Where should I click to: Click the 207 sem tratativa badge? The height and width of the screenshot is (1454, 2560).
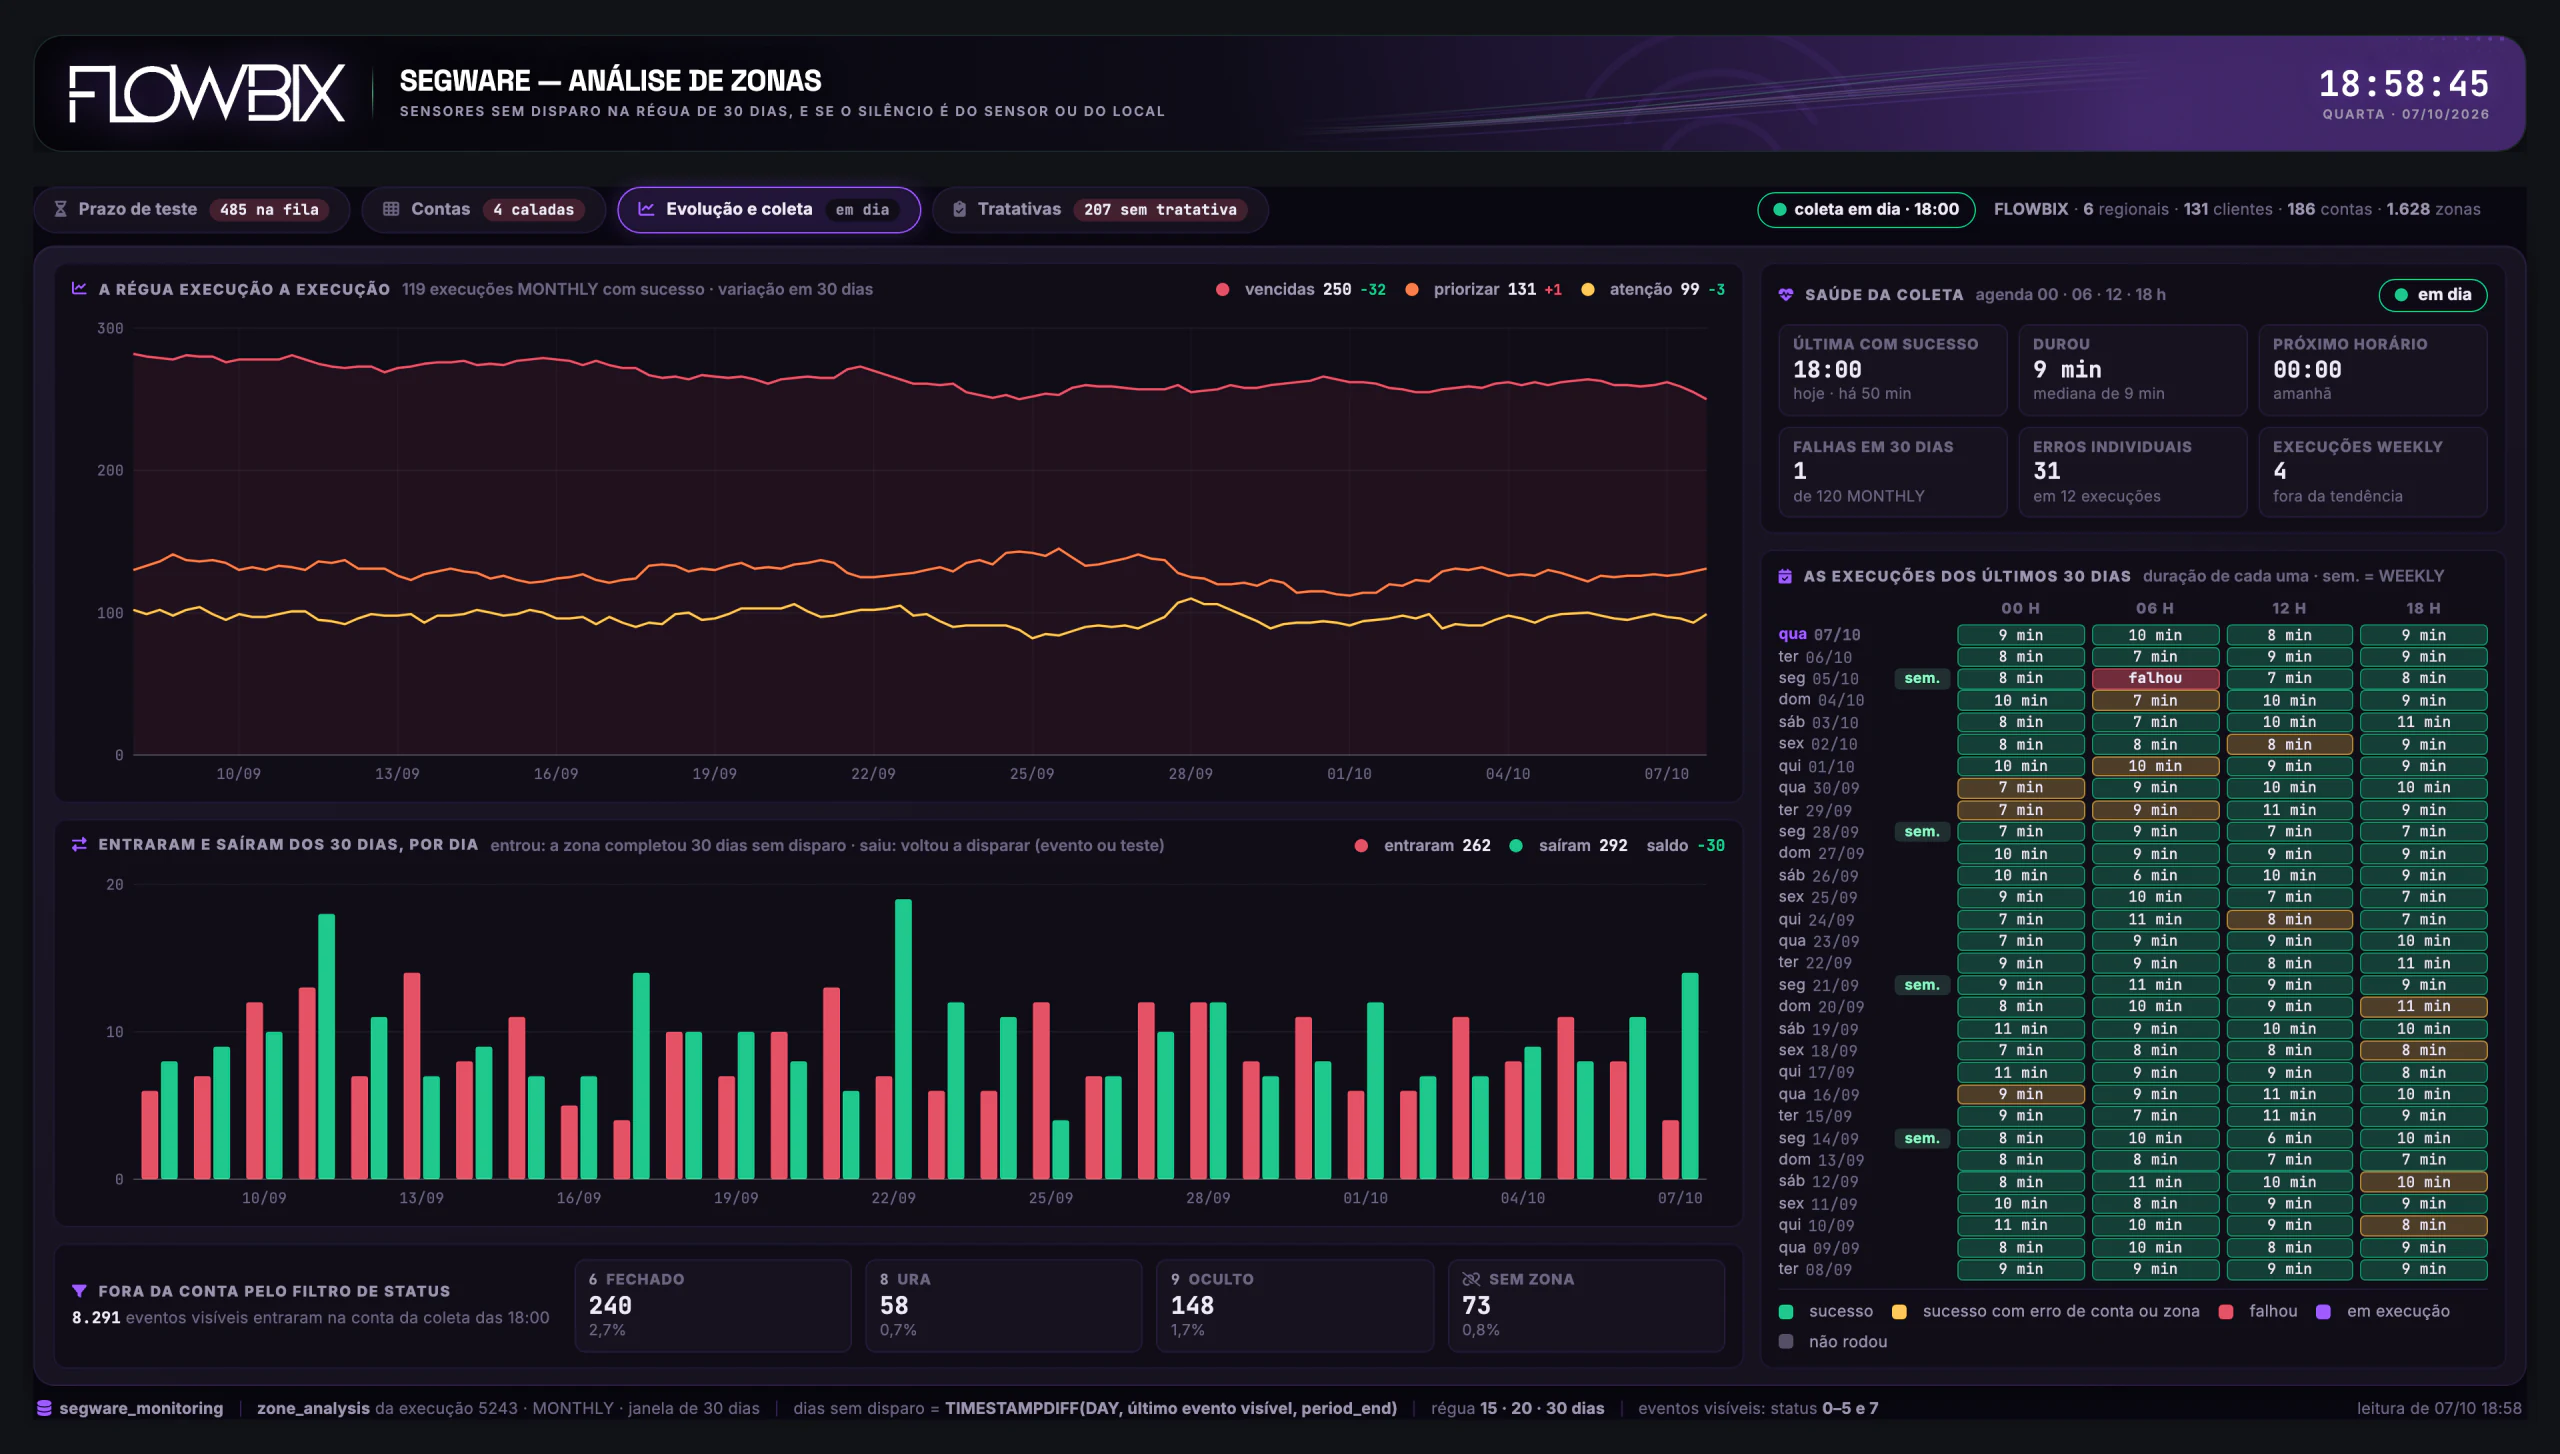(1160, 210)
